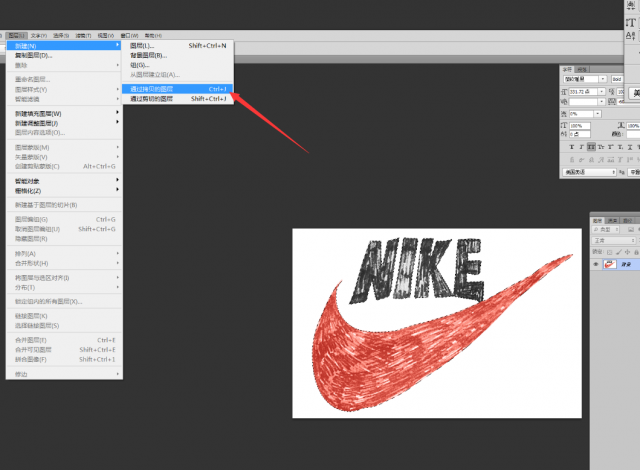This screenshot has width=640, height=470.
Task: Open the 选择(S) menu
Action: click(x=61, y=35)
